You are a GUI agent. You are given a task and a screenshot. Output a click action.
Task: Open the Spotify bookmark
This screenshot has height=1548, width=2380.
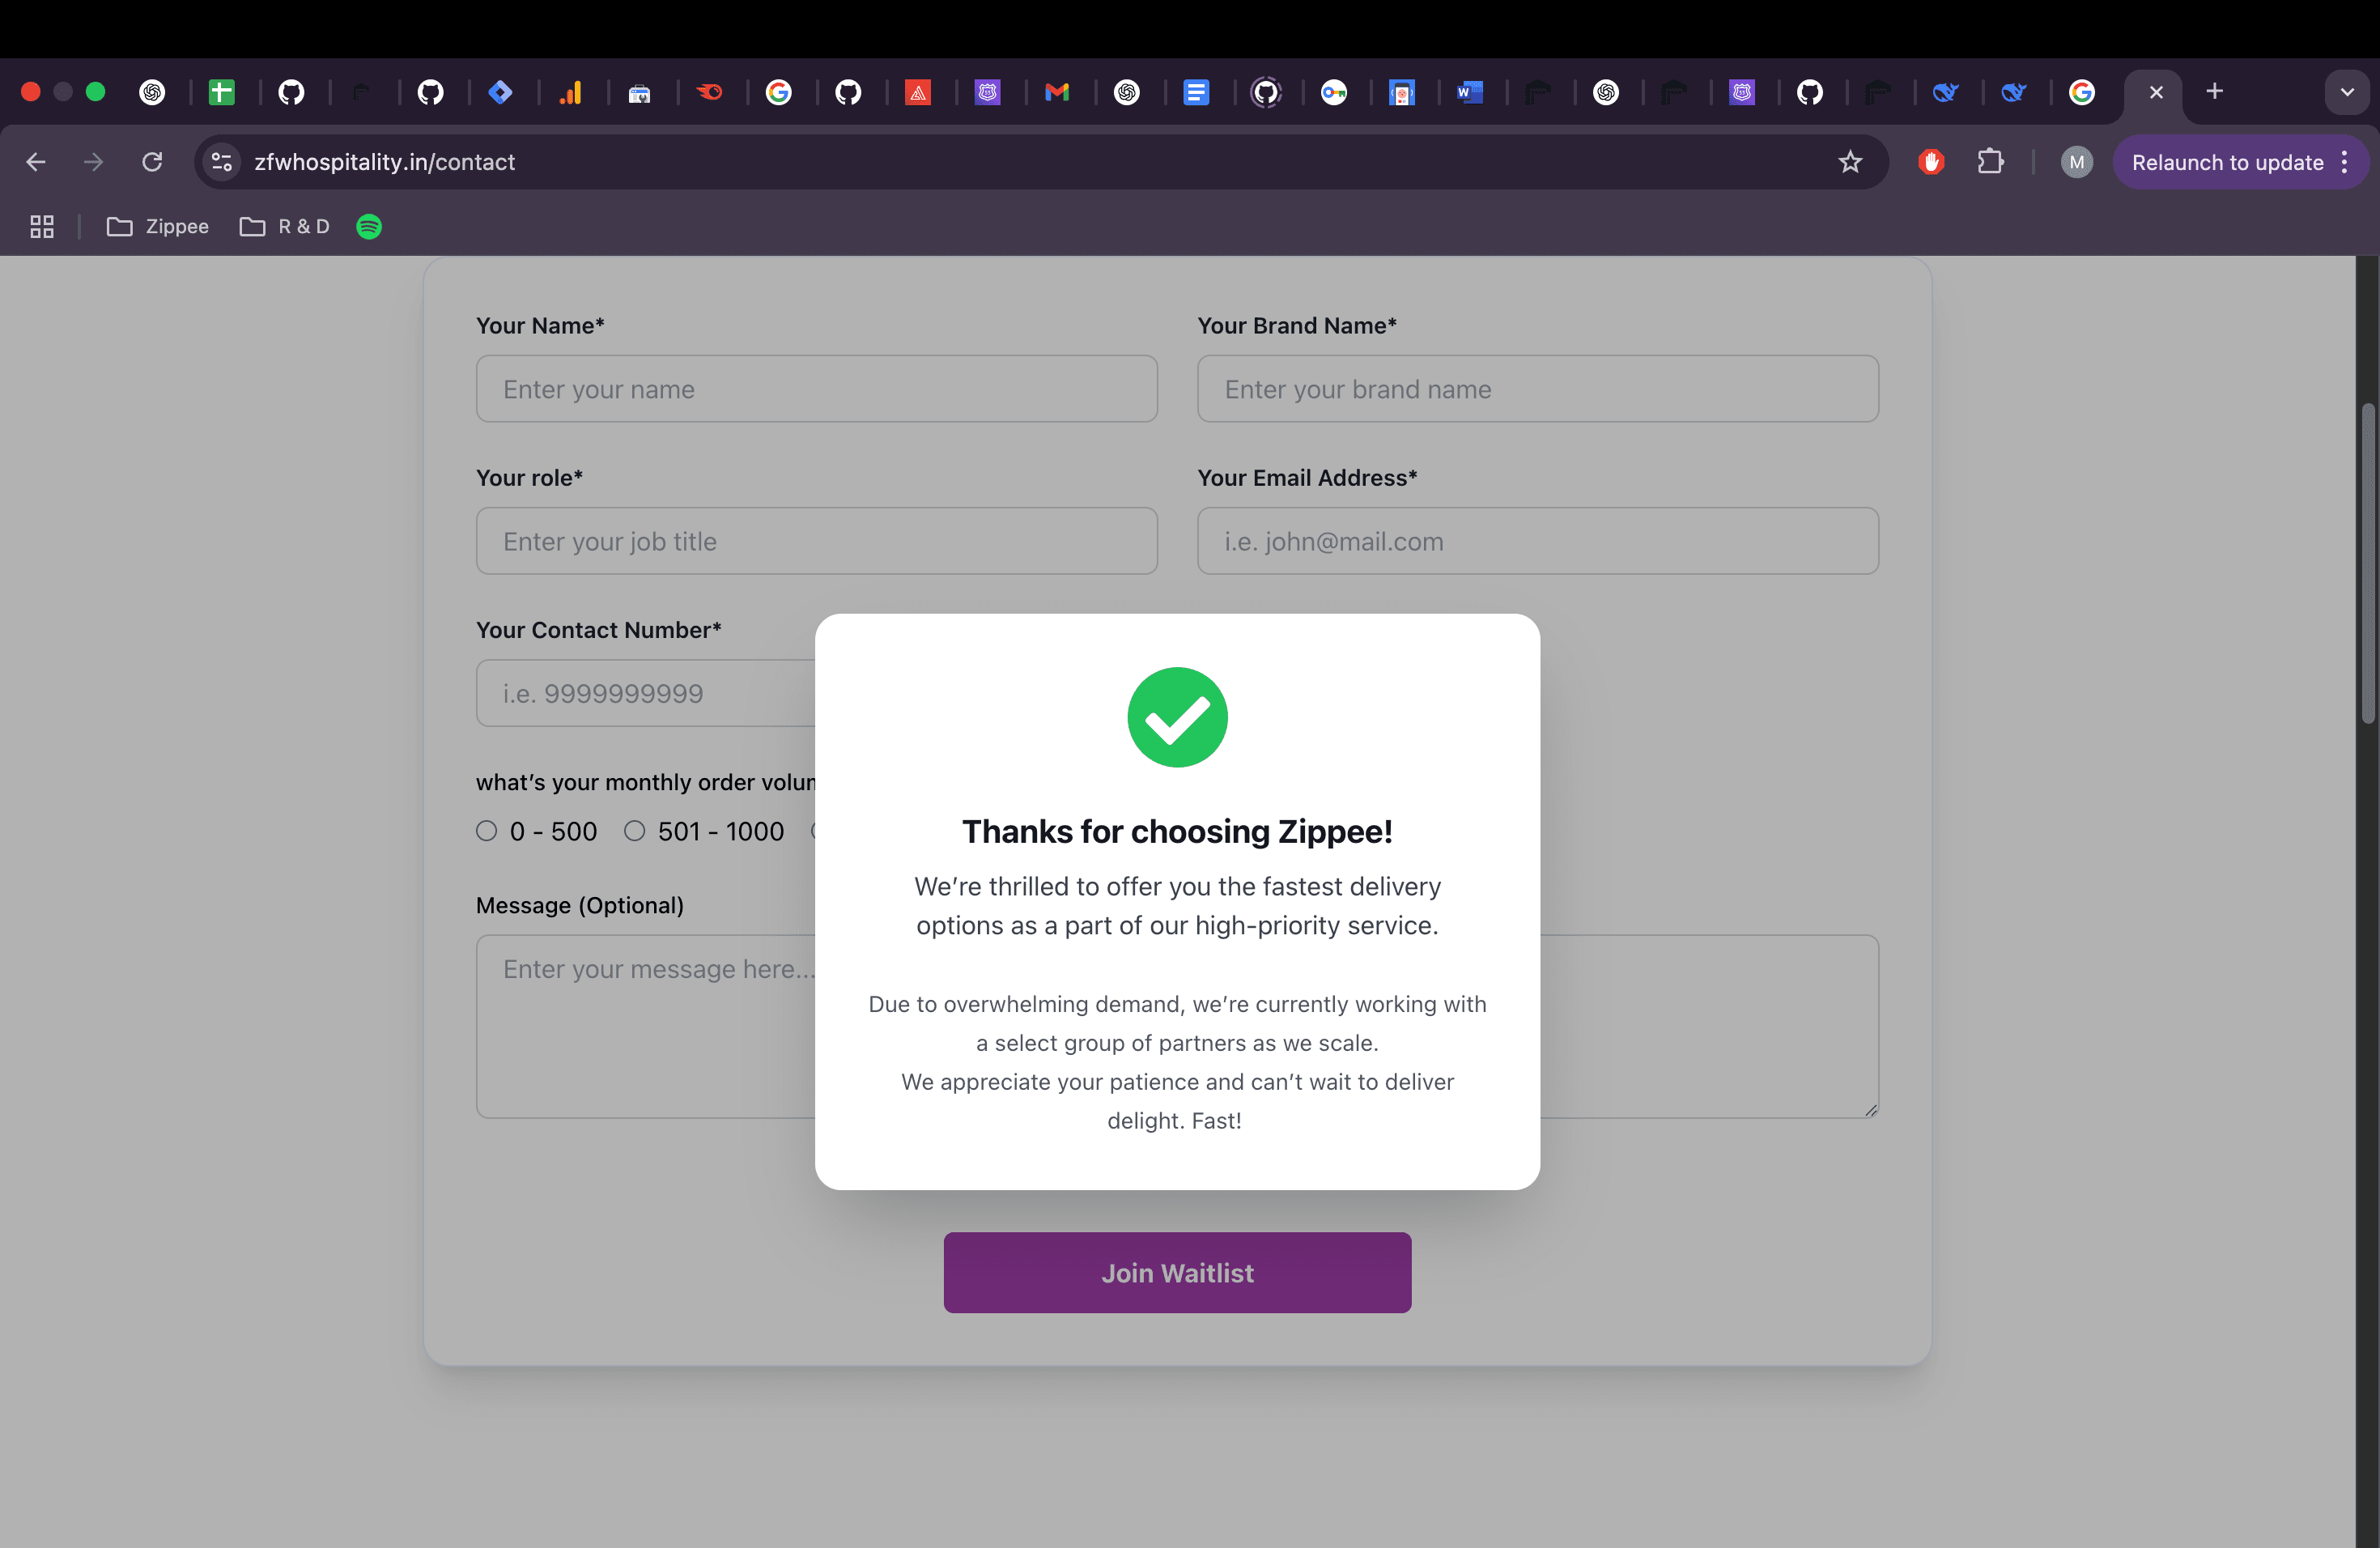tap(369, 227)
